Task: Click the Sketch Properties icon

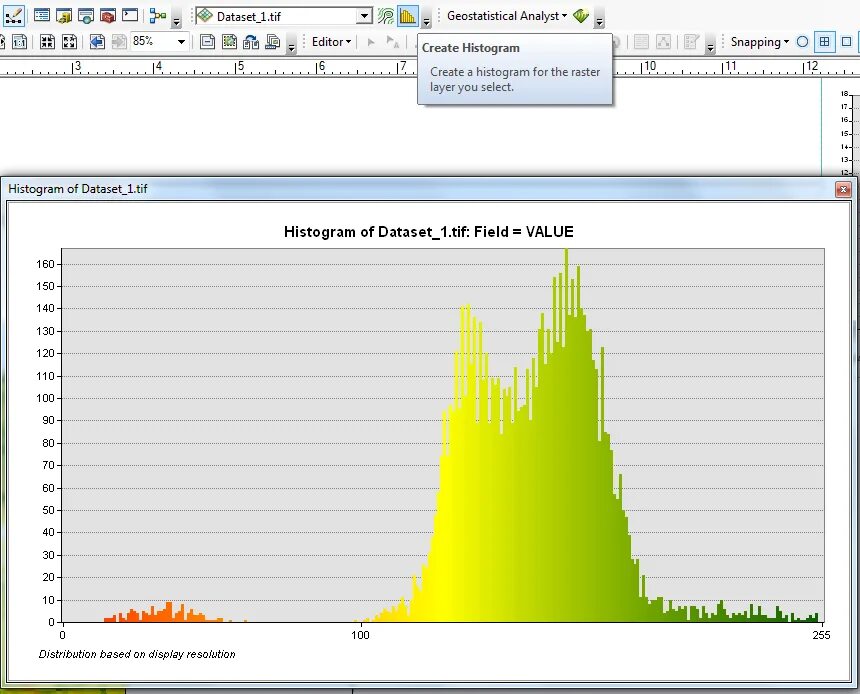Action: click(663, 42)
